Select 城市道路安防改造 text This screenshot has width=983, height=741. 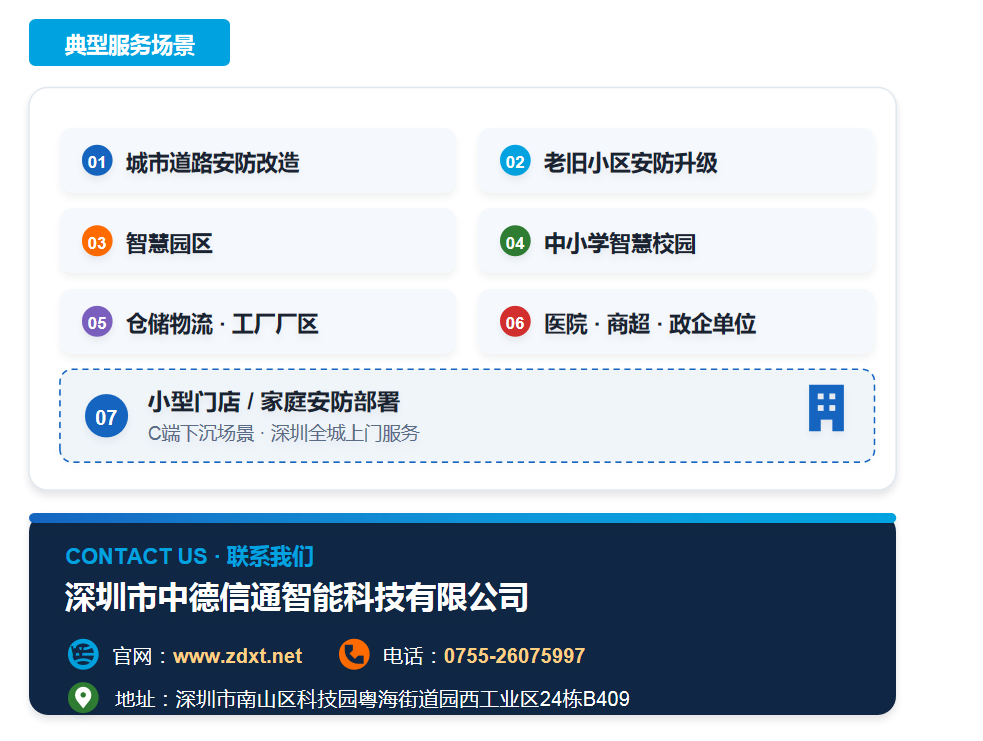point(213,162)
